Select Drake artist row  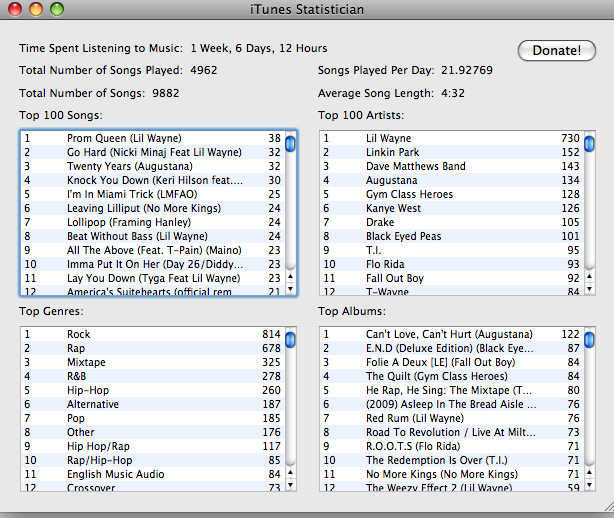(x=452, y=222)
